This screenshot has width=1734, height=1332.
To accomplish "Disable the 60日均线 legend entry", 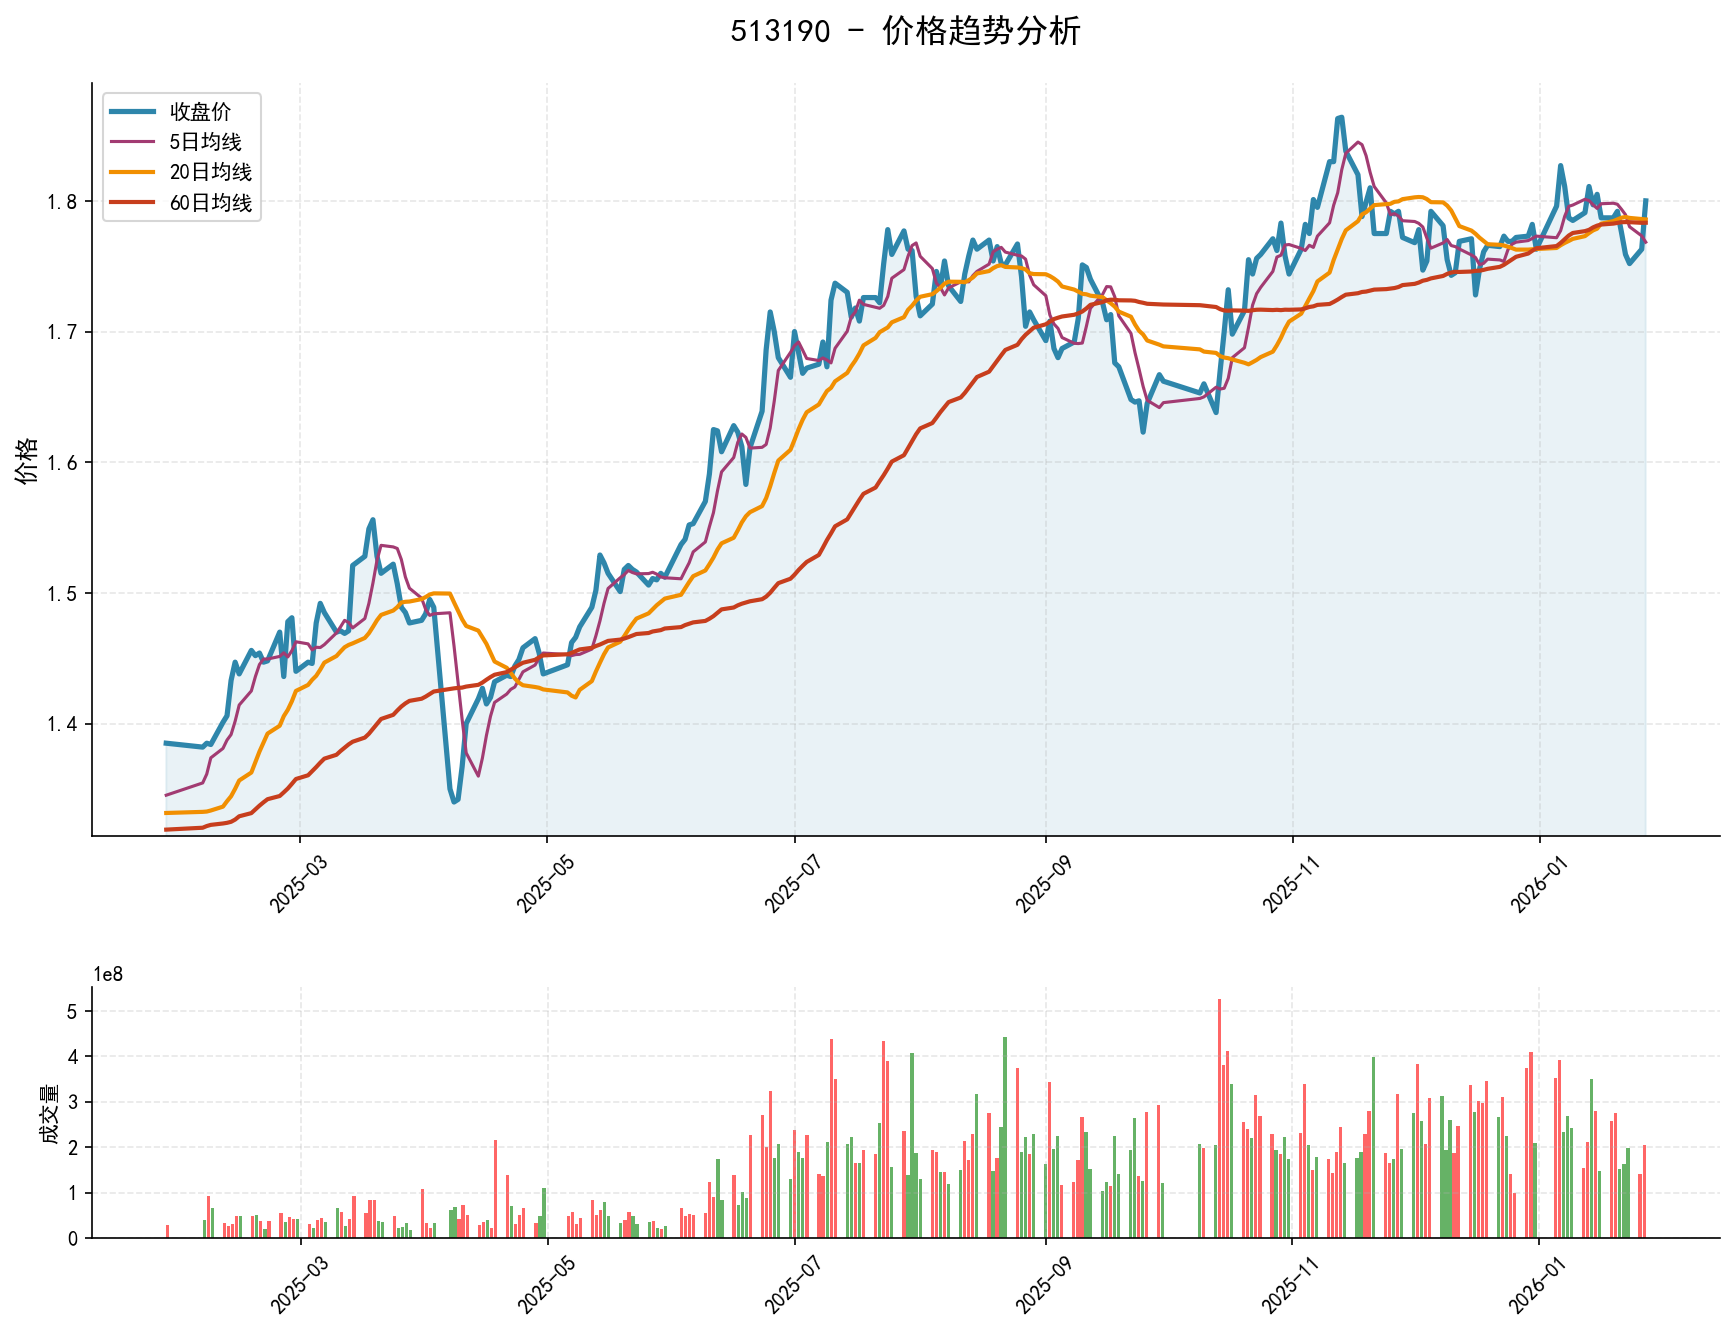I will (x=210, y=200).
